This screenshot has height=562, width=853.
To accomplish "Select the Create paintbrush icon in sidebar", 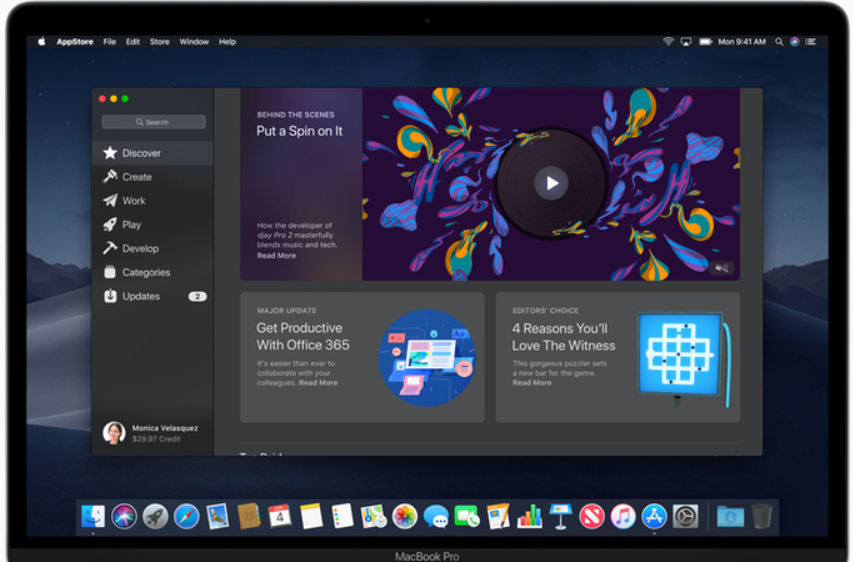I will coord(110,176).
